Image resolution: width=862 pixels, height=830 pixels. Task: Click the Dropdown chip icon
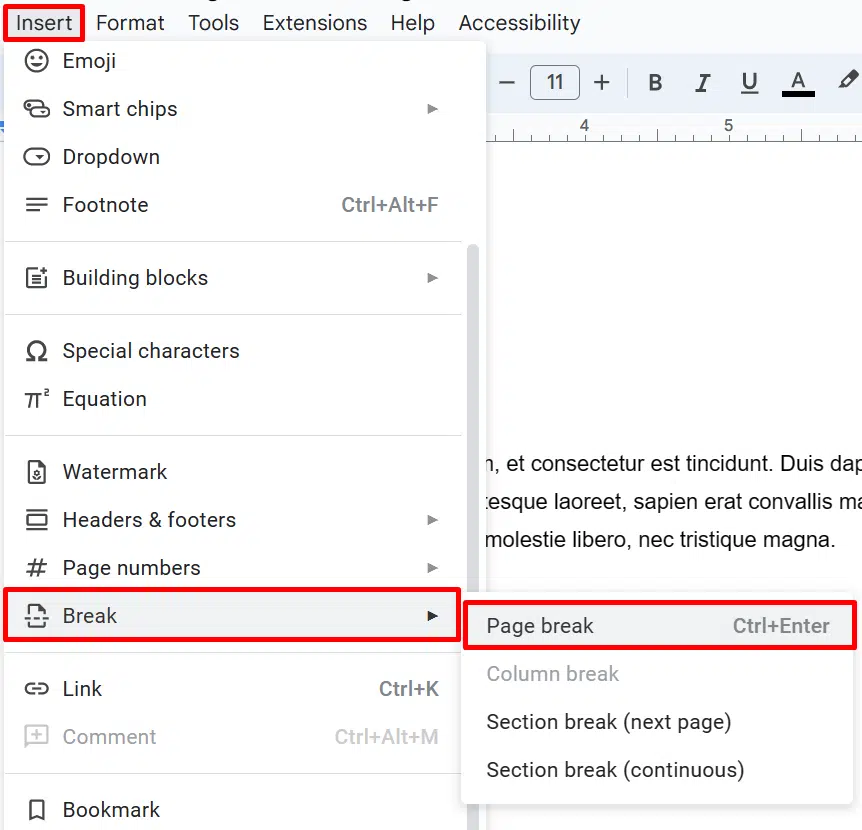point(36,157)
